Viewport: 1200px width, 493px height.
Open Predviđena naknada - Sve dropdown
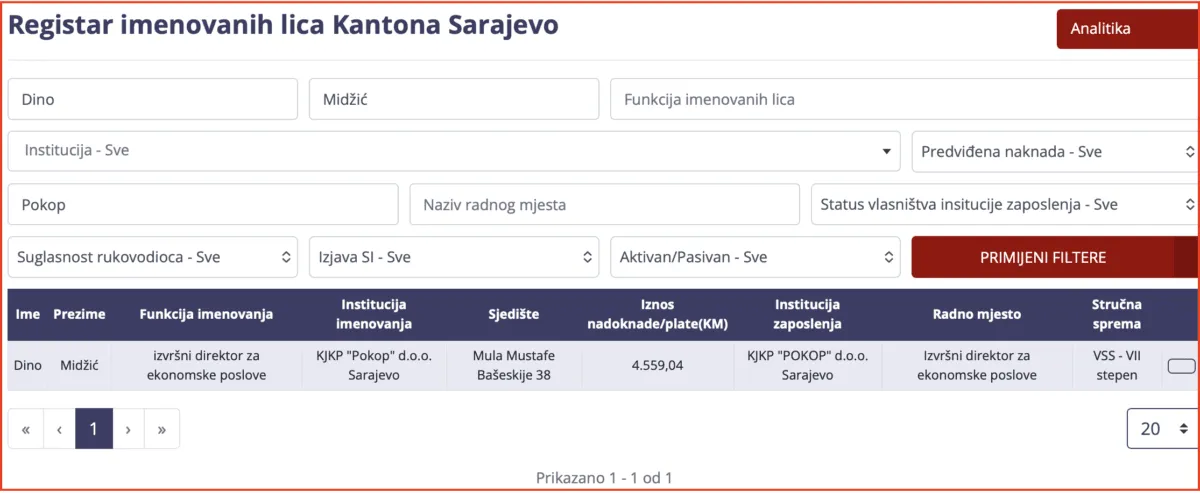point(1055,151)
